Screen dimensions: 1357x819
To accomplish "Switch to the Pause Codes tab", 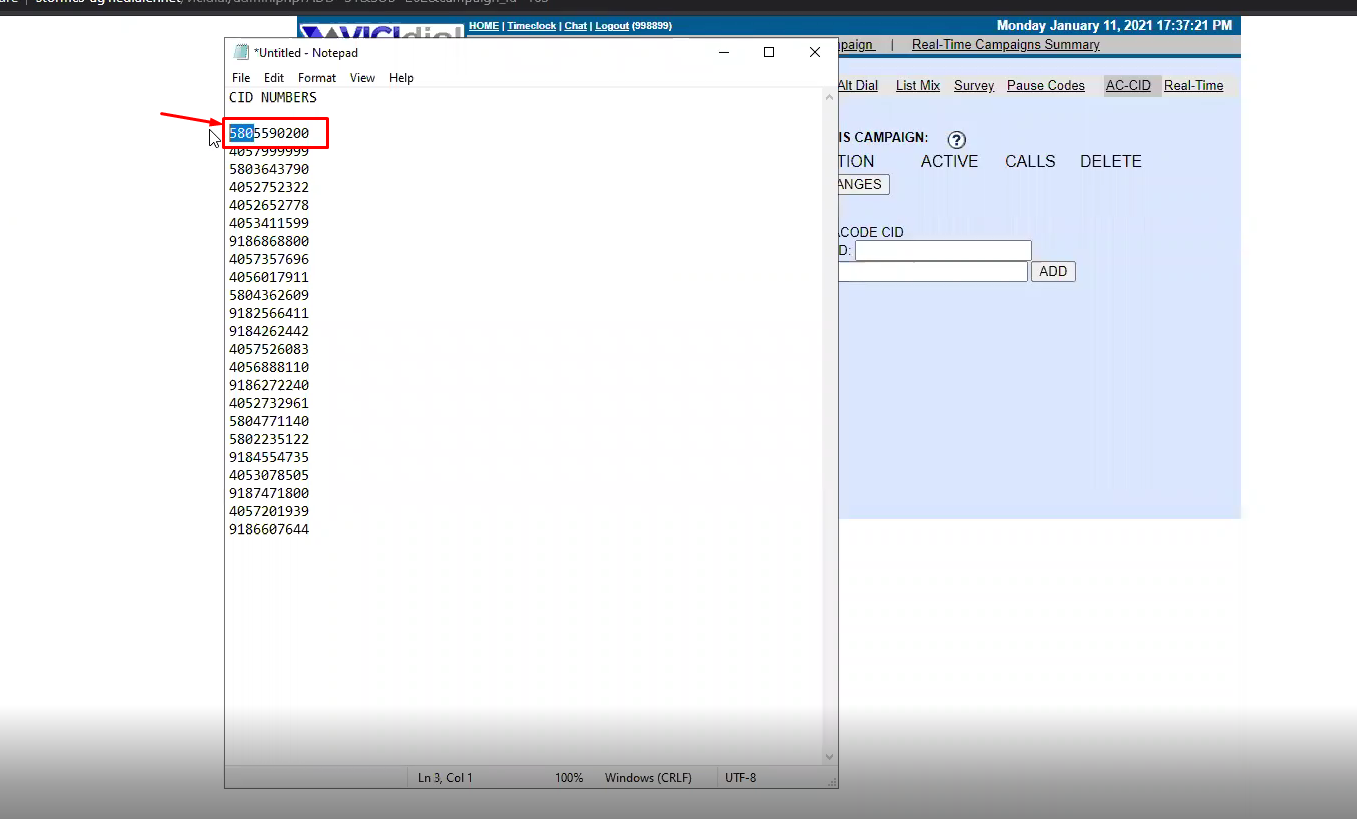I will coord(1046,86).
